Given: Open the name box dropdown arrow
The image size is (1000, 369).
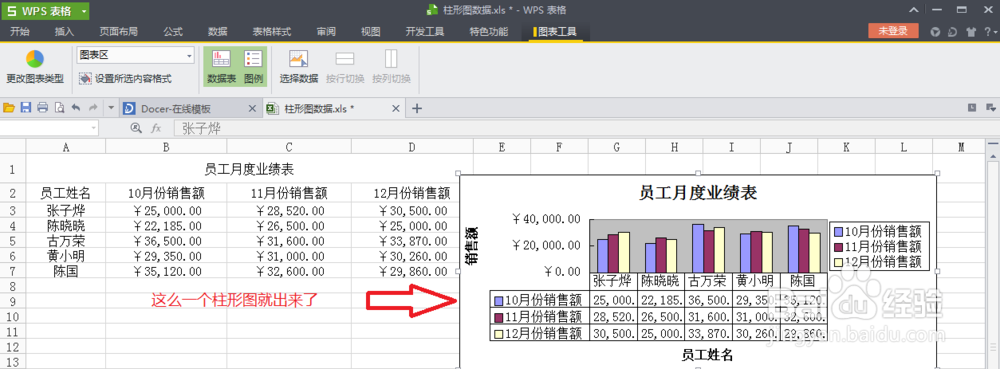Looking at the screenshot, I should pyautogui.click(x=94, y=128).
